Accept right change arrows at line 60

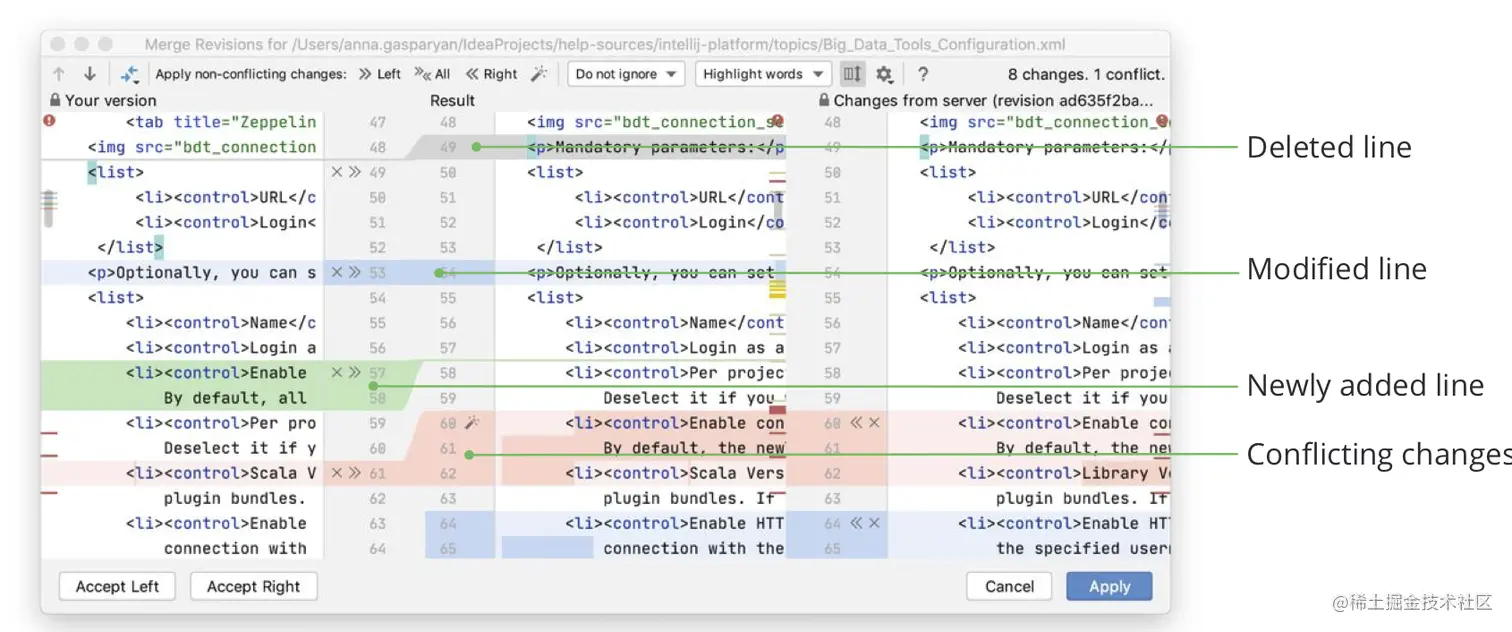(x=856, y=423)
